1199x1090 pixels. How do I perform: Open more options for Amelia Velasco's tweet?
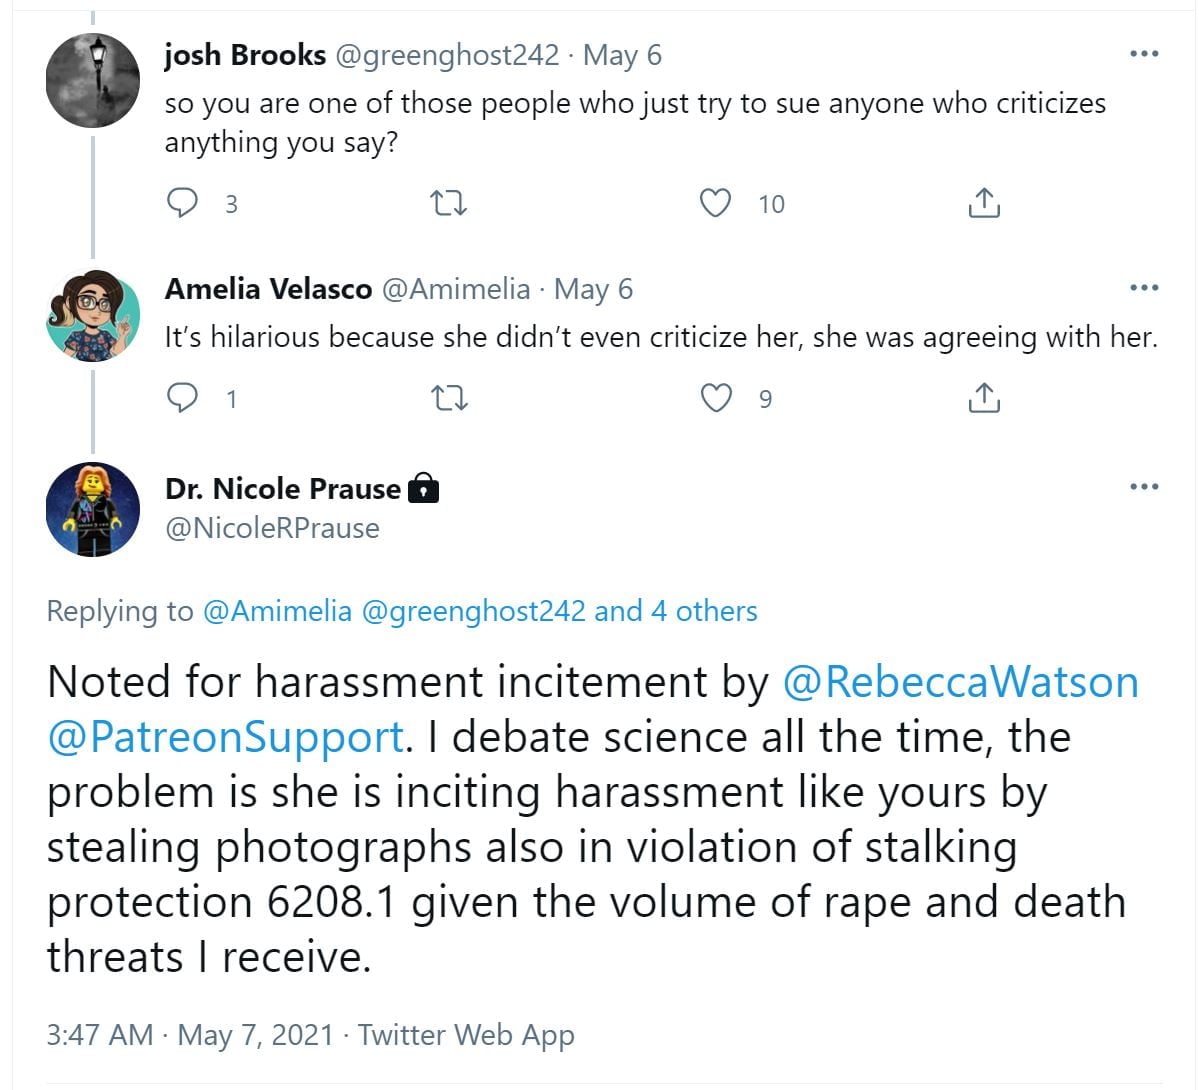coord(1144,288)
